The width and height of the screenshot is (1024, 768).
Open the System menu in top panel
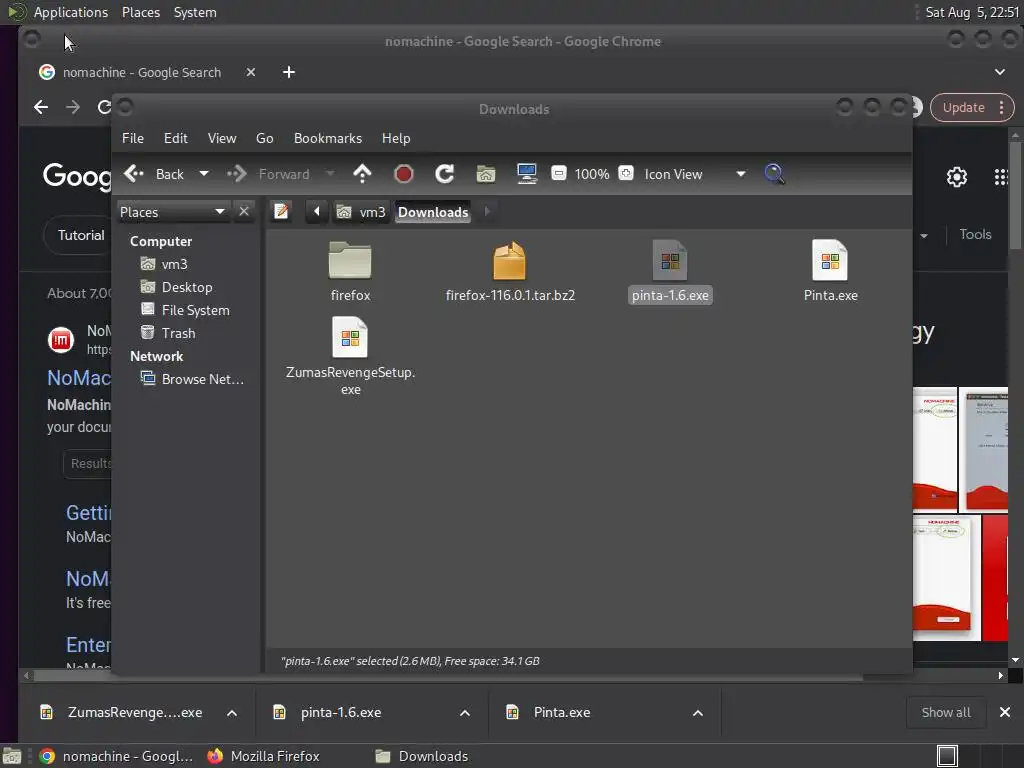195,12
